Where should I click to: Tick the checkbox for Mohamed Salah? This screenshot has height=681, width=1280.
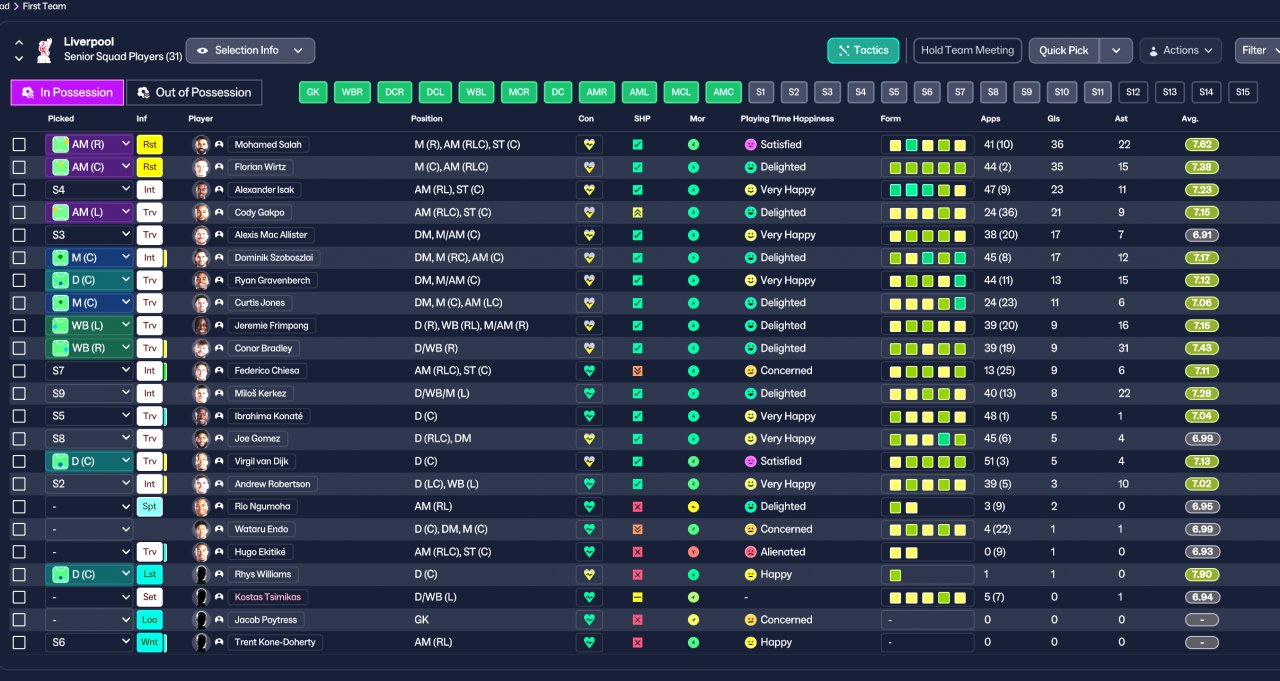coord(19,144)
